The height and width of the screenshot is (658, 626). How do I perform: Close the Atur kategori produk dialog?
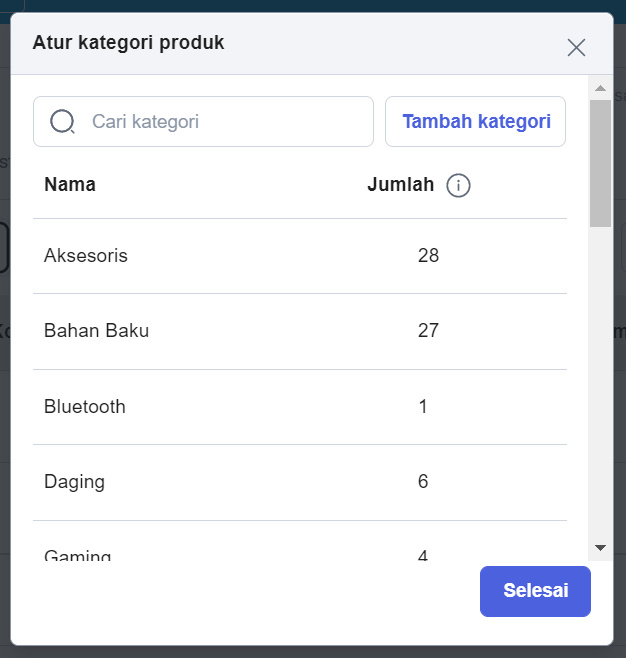pos(576,47)
